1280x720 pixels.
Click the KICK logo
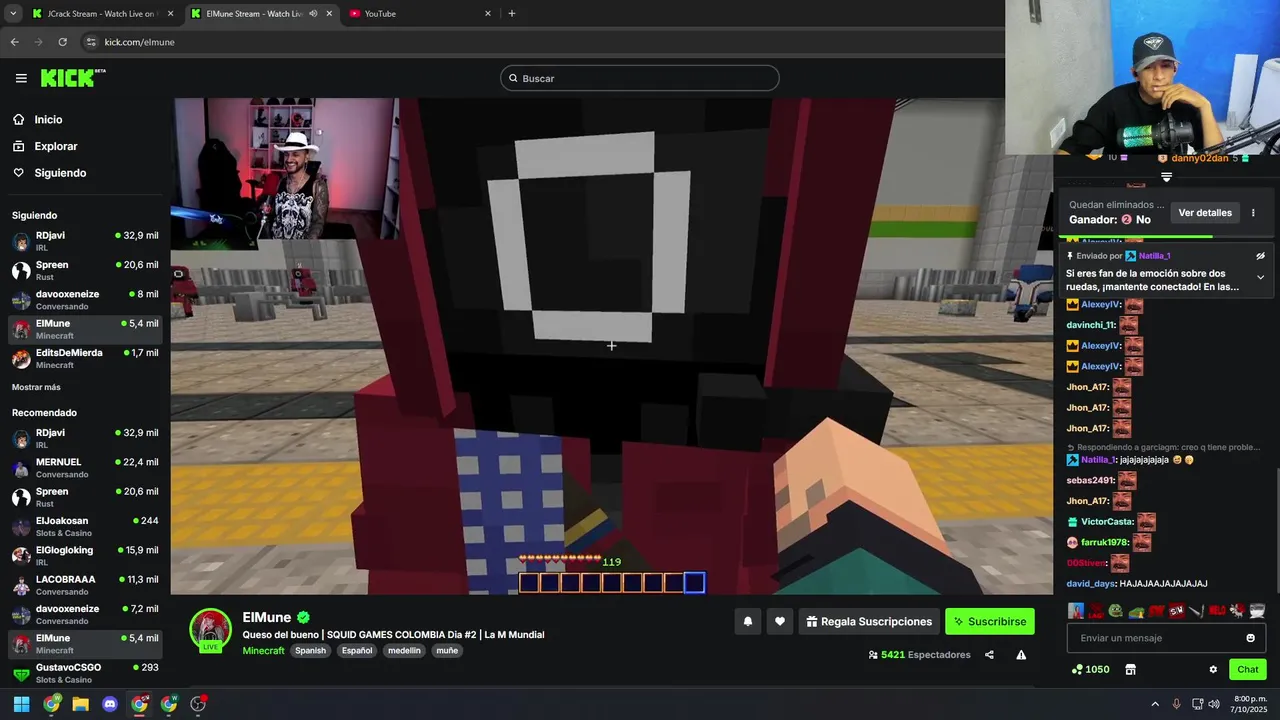pyautogui.click(x=73, y=78)
